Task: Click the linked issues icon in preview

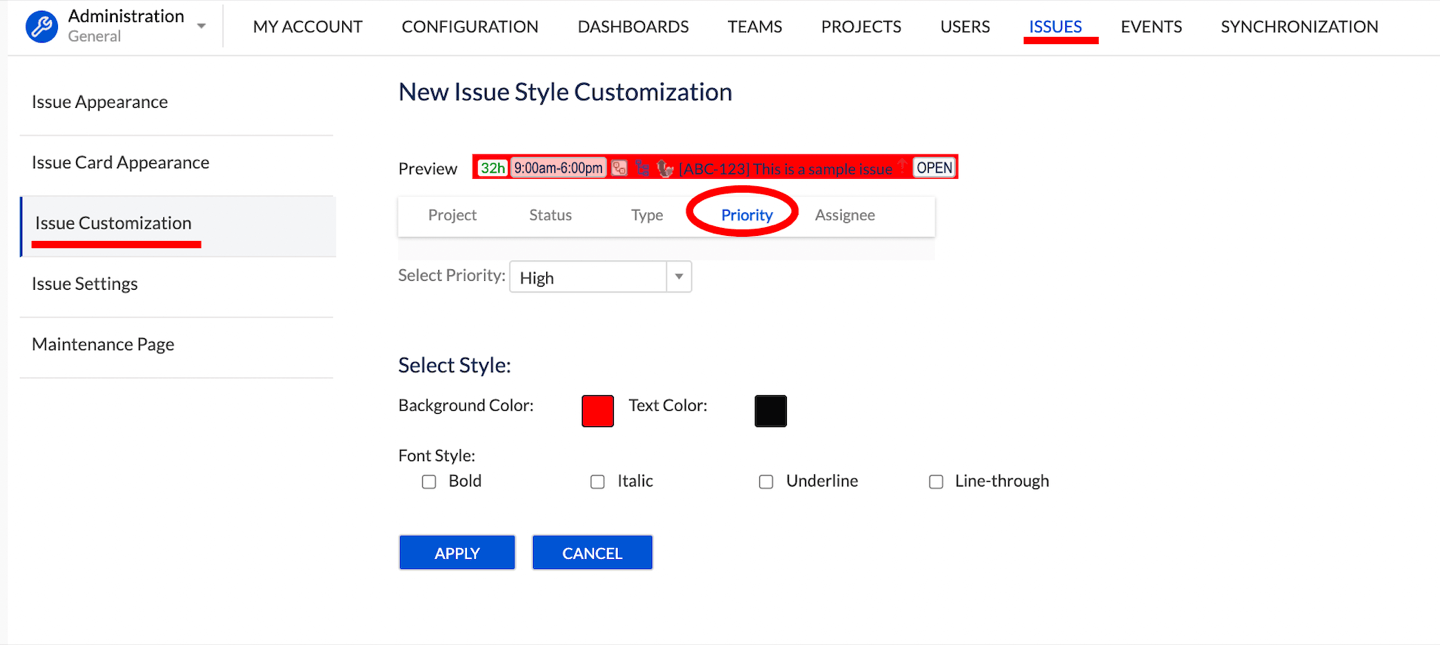Action: [619, 168]
